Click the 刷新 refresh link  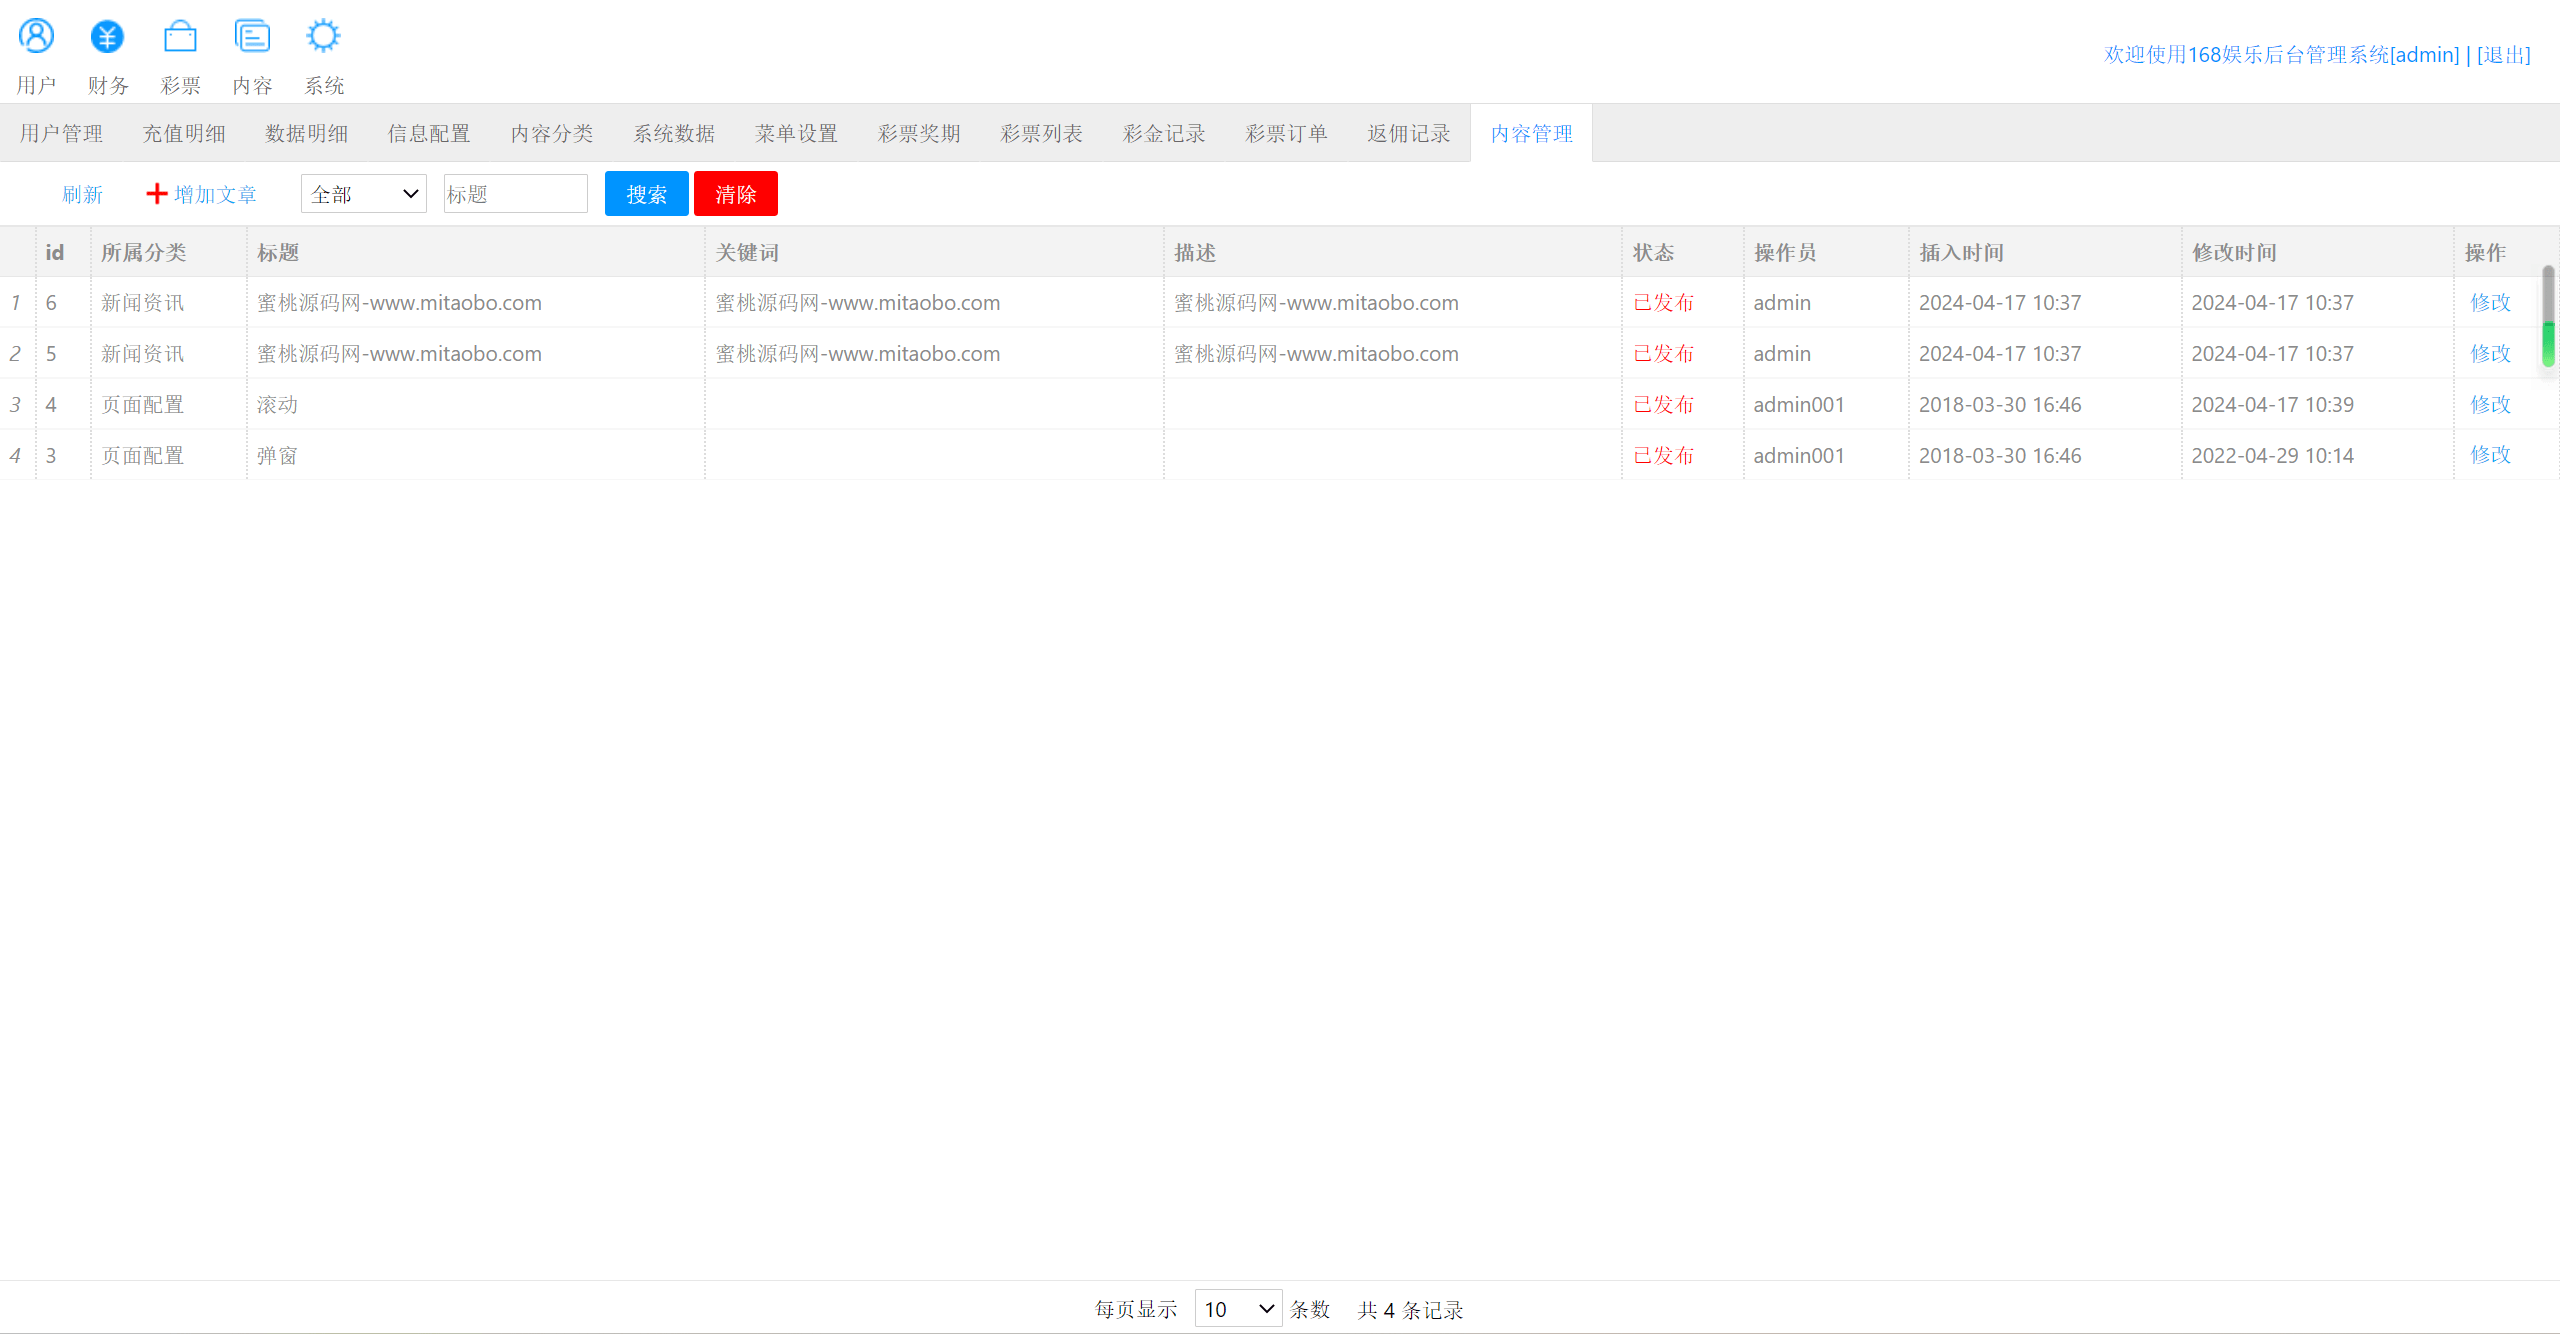pos(82,194)
